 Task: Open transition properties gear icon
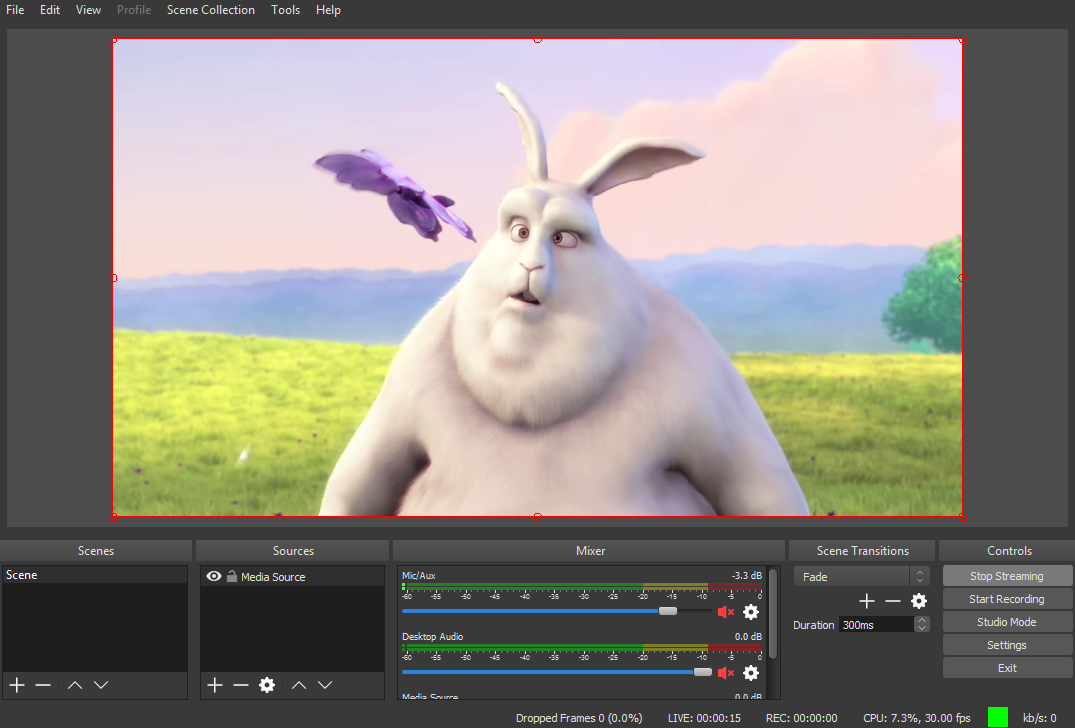pos(919,601)
